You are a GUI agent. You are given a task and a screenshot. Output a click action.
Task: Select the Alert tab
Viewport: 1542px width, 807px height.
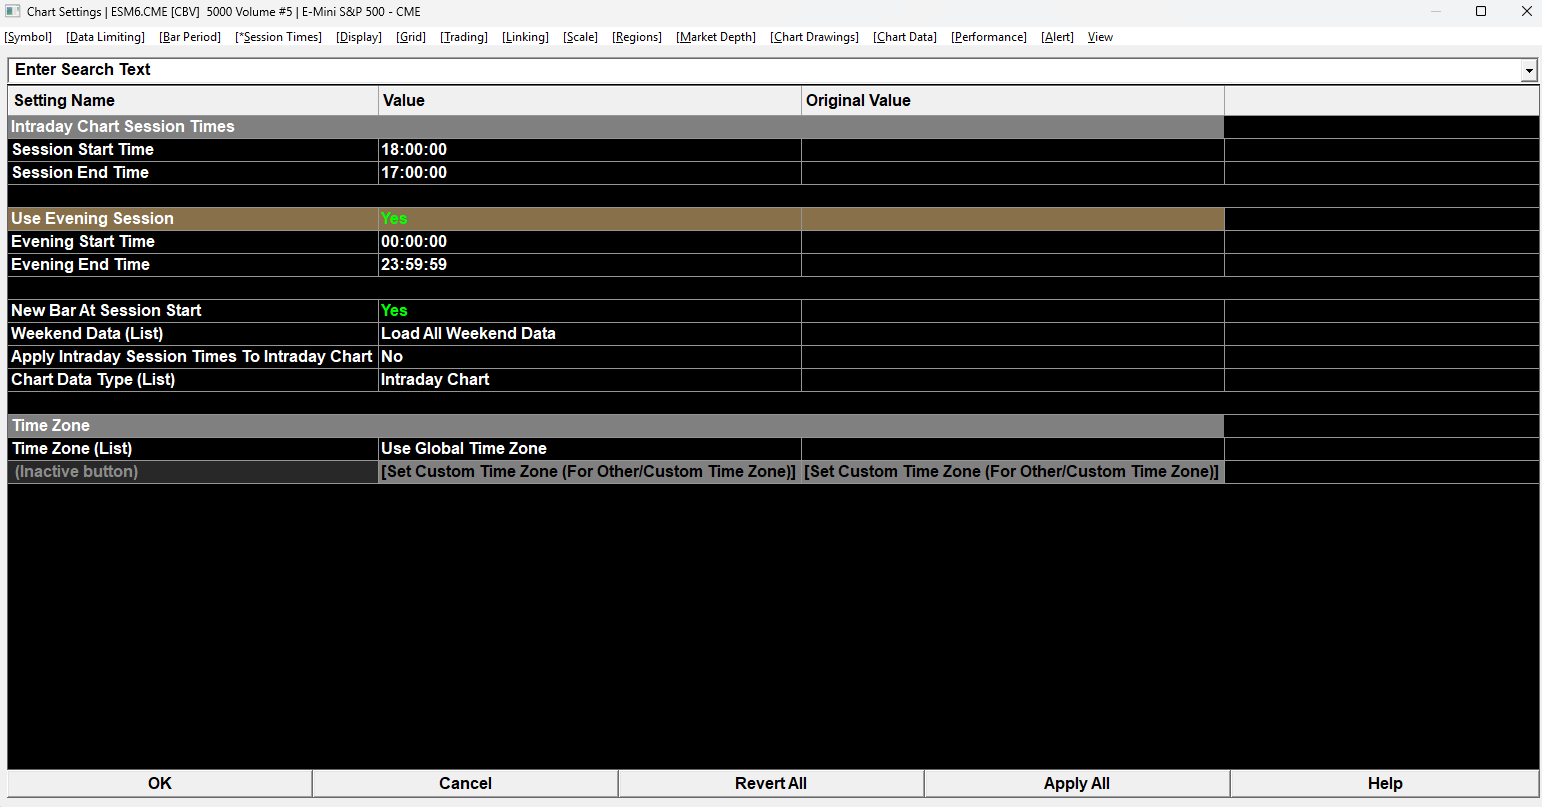click(1058, 37)
